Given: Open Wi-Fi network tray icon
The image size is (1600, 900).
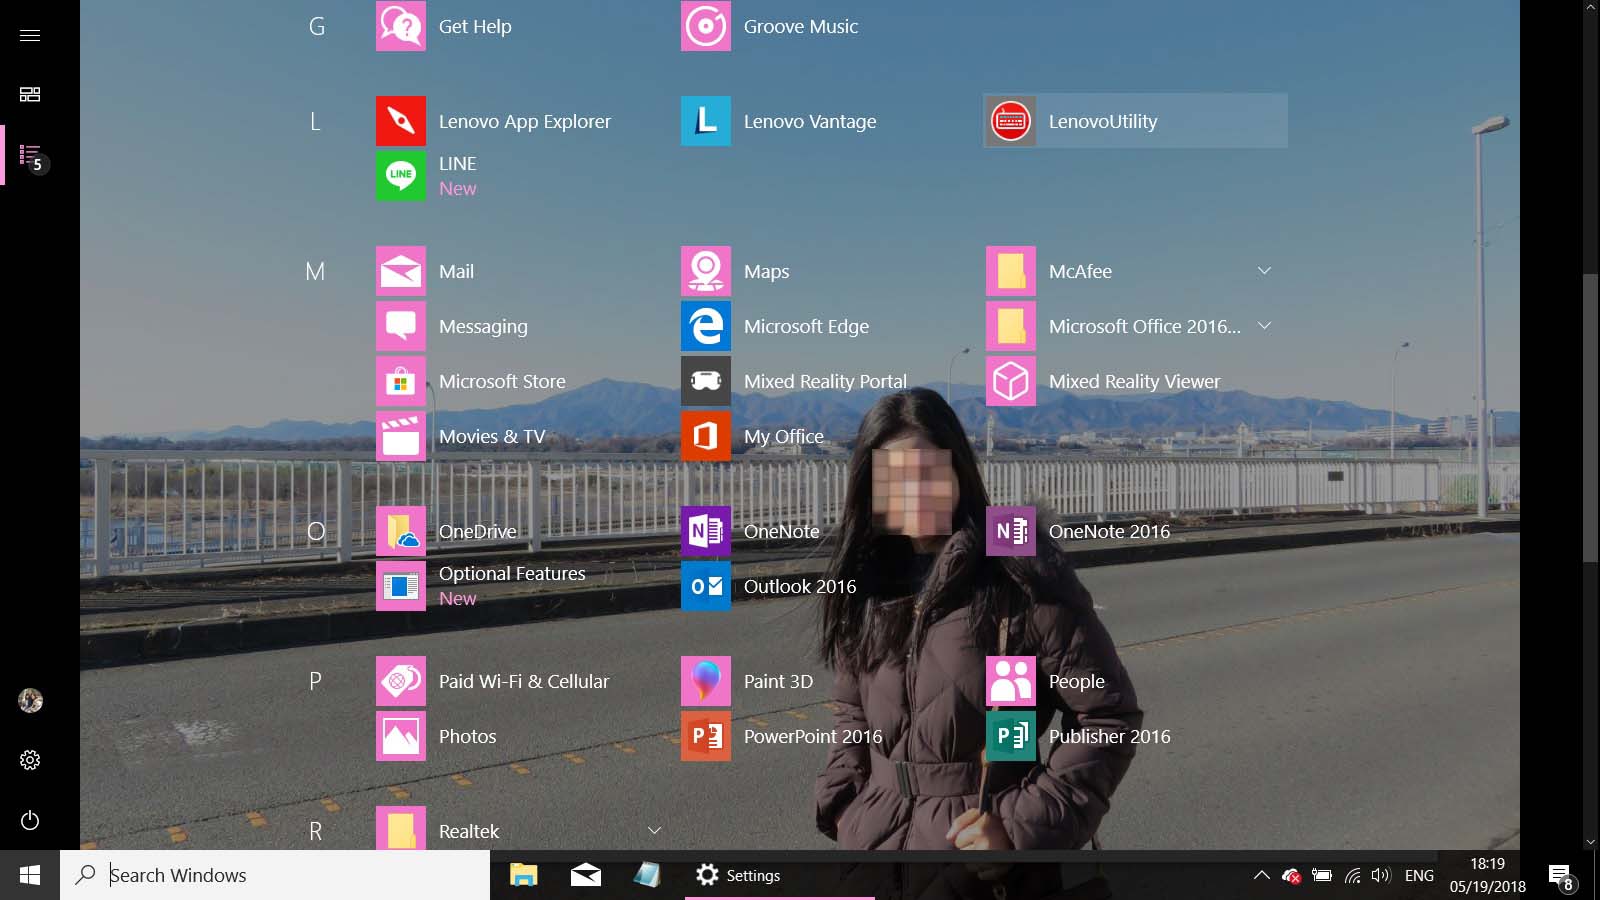Looking at the screenshot, I should 1352,875.
